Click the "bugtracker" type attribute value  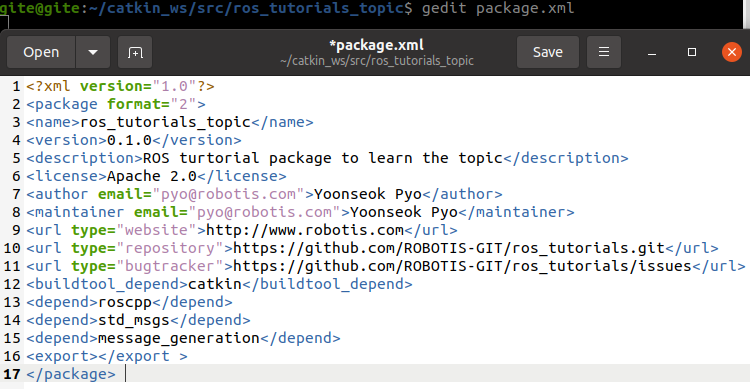[170, 266]
